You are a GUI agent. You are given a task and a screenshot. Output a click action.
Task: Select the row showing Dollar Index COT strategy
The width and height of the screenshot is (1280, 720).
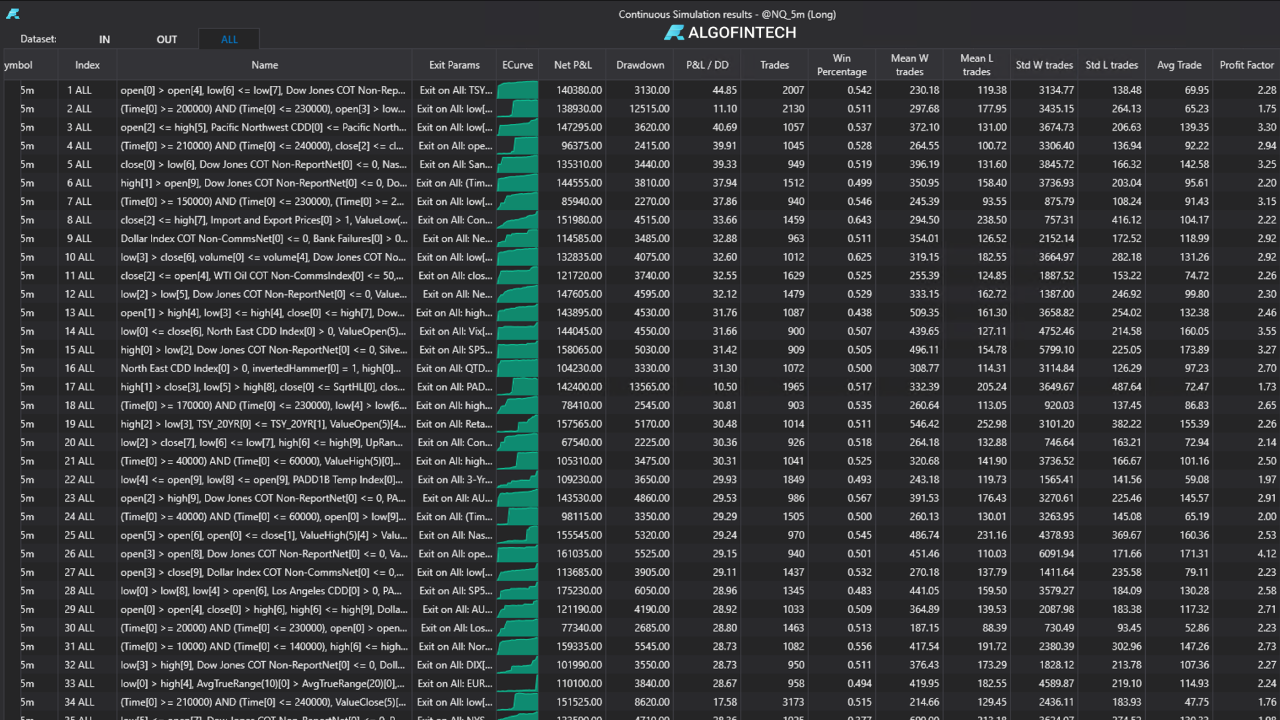(265, 238)
